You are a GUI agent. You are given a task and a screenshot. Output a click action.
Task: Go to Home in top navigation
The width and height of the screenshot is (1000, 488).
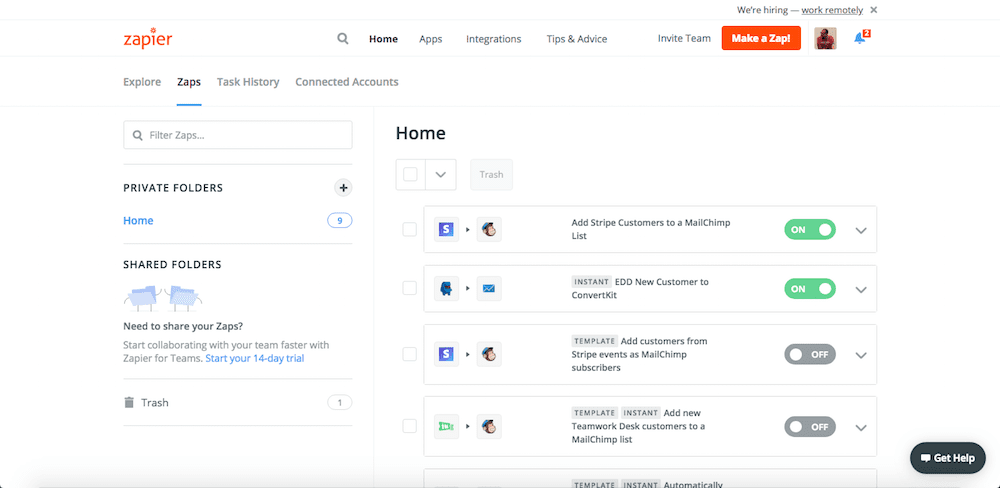(x=383, y=39)
